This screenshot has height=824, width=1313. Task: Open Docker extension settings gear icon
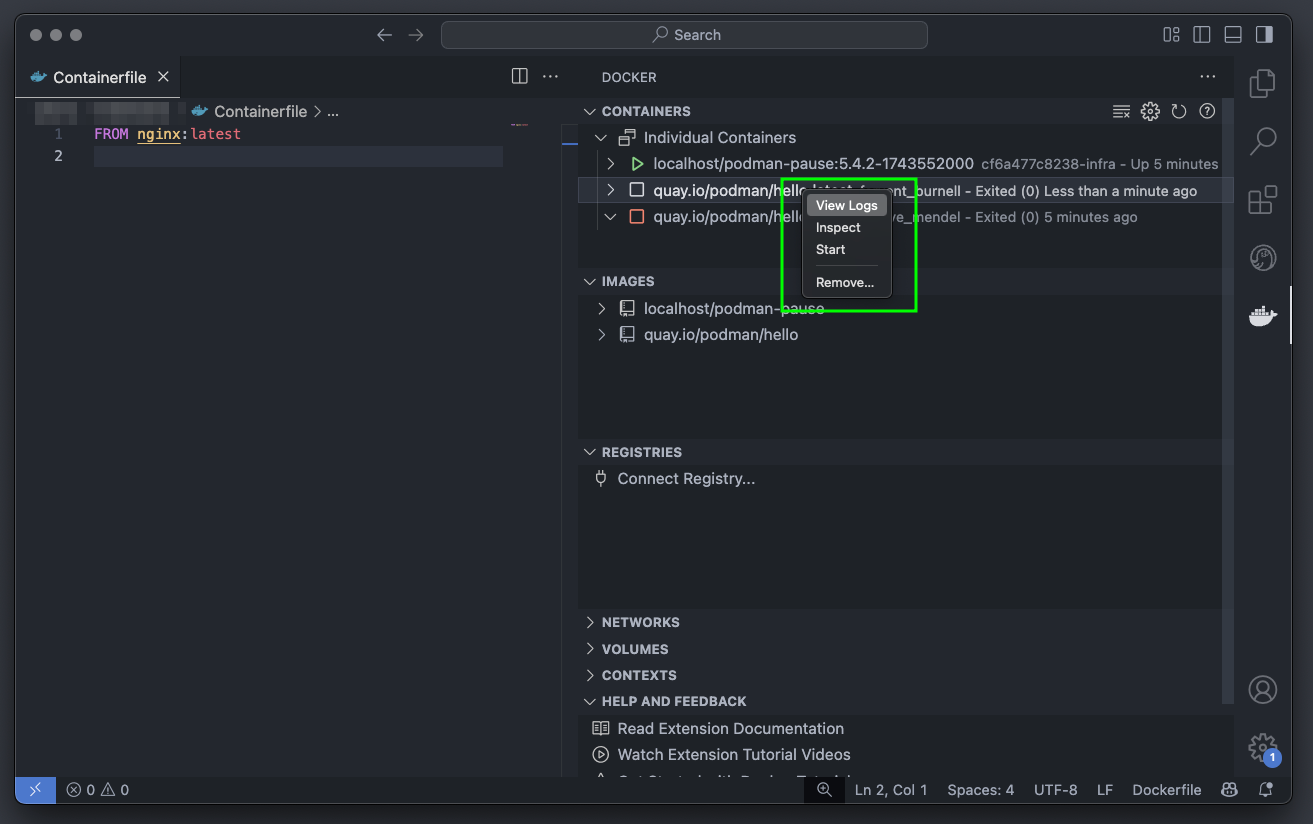pos(1149,111)
